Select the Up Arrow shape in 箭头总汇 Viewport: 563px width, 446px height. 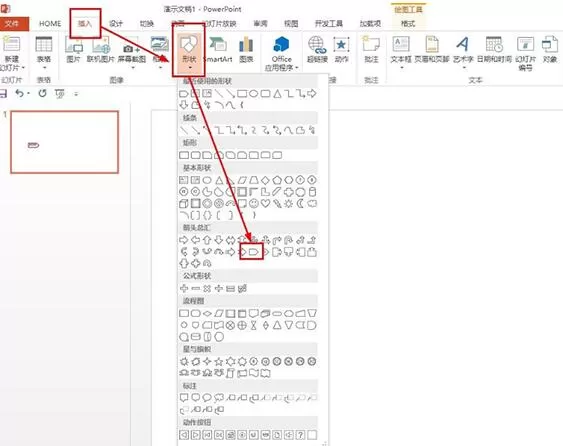207,240
